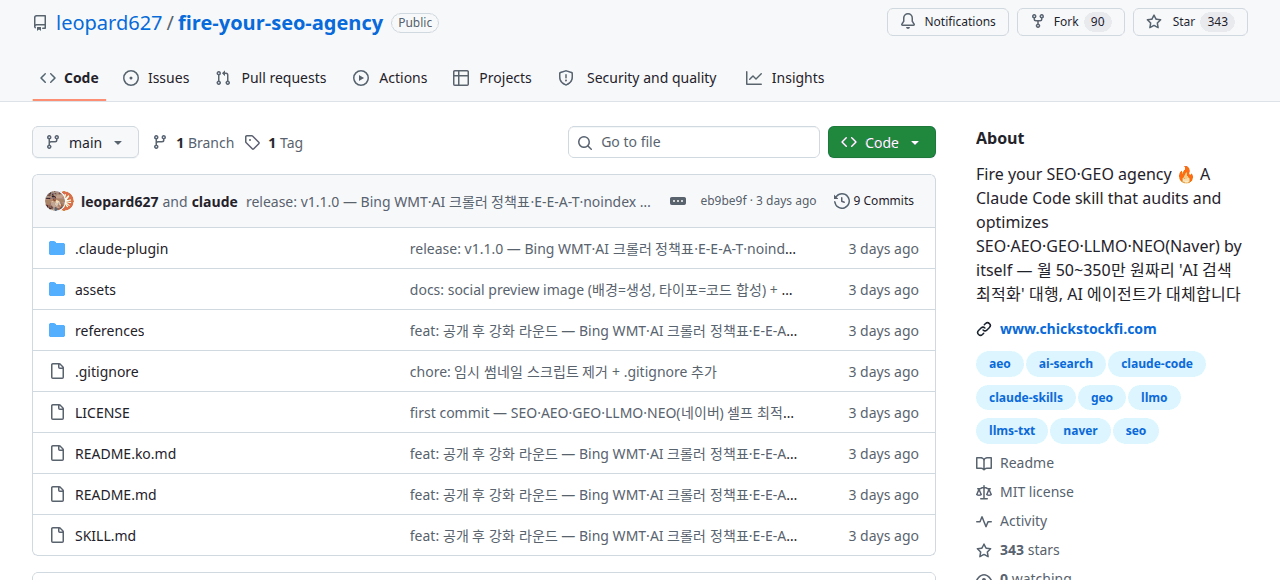The height and width of the screenshot is (580, 1280).
Task: Open commit message 'chore: 임시 썸네일 스크립트 제거'
Action: [x=563, y=372]
